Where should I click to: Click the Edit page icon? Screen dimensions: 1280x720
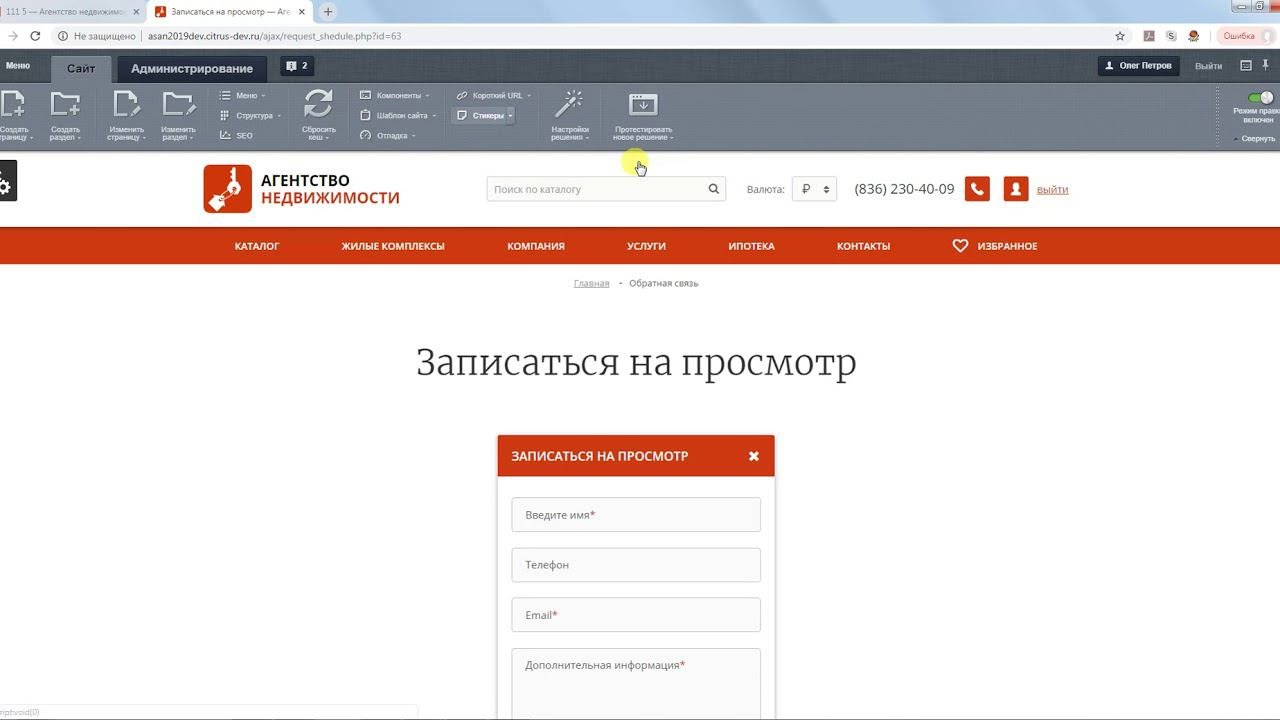126,104
